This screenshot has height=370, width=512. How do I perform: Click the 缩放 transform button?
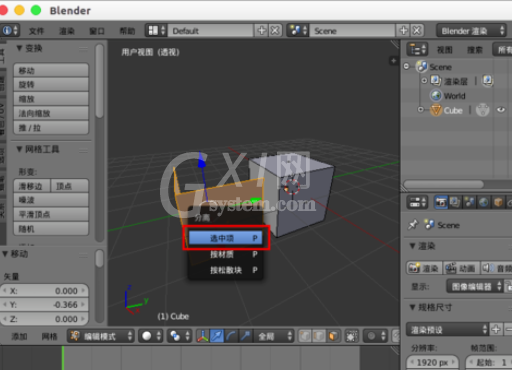pyautogui.click(x=51, y=99)
